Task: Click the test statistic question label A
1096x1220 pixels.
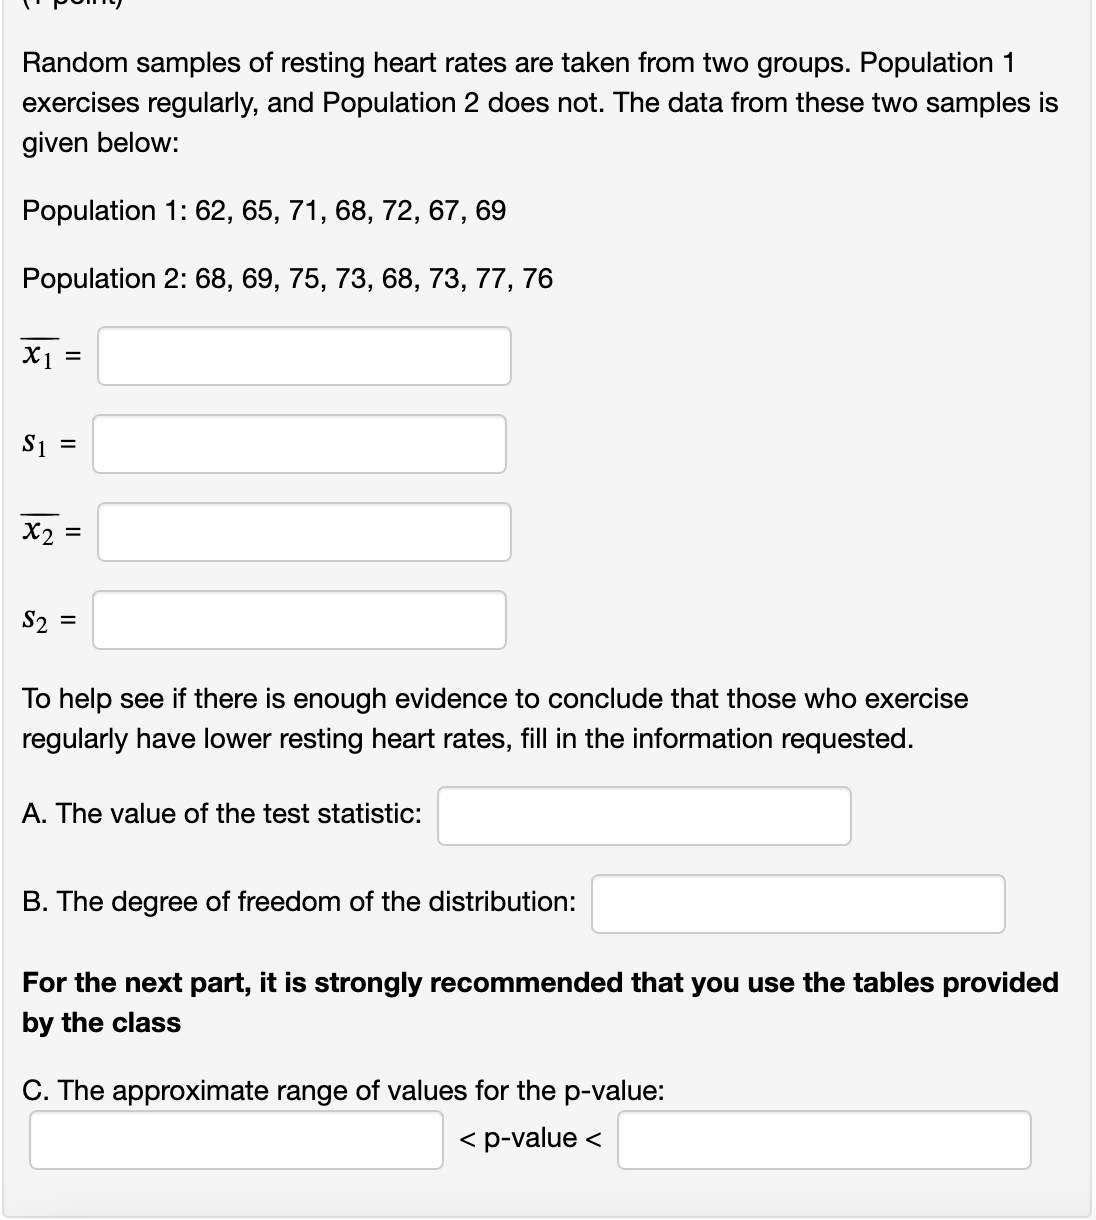Action: point(220,813)
